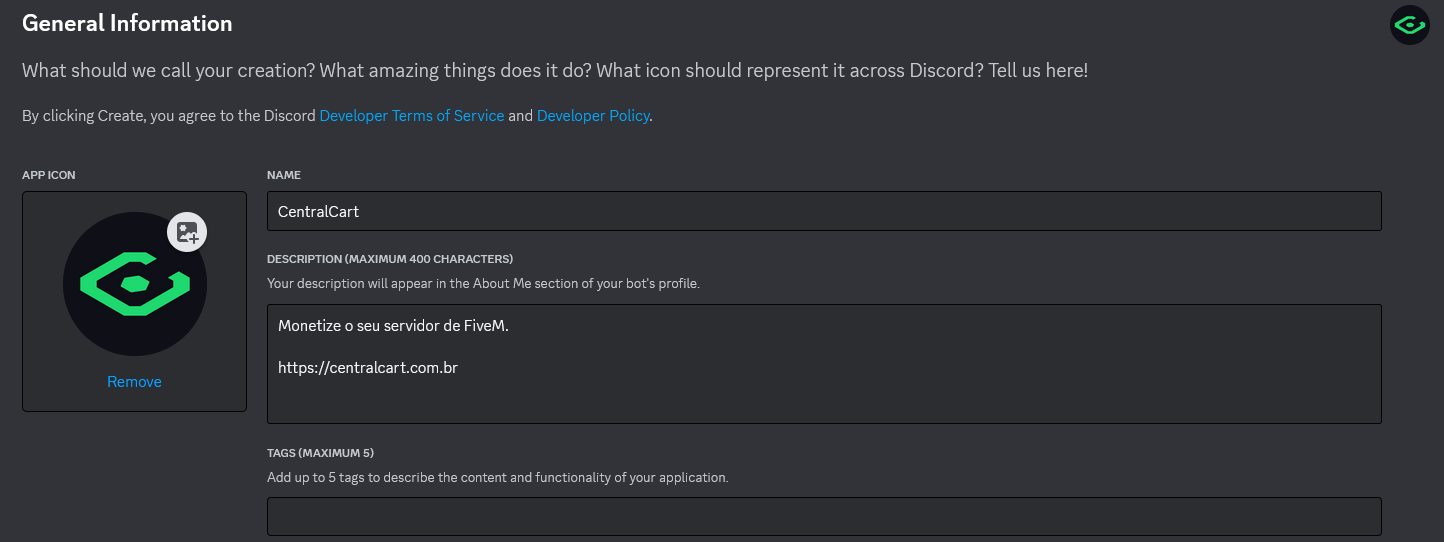Viewport: 1444px width, 542px height.
Task: Click the DESCRIPTION (MAXIMUM 400 CHARACTERS) label
Action: [390, 259]
